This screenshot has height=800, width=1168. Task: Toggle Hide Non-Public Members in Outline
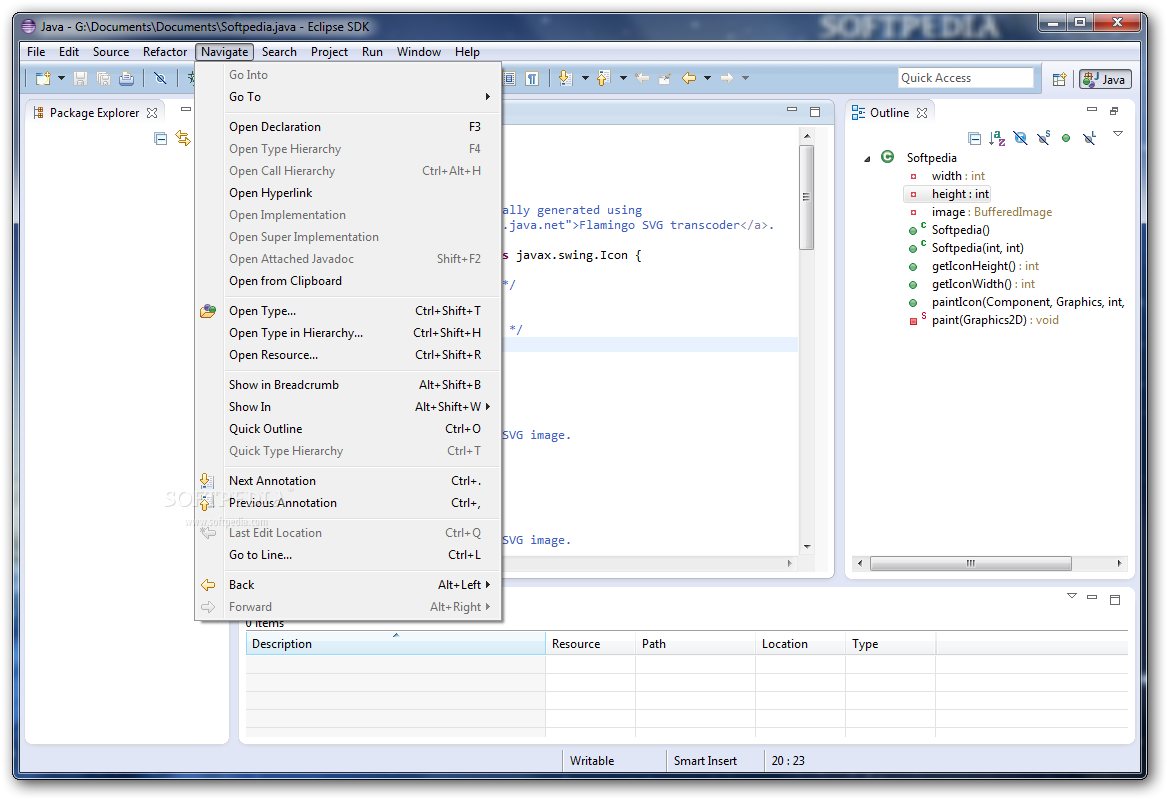[x=1066, y=139]
